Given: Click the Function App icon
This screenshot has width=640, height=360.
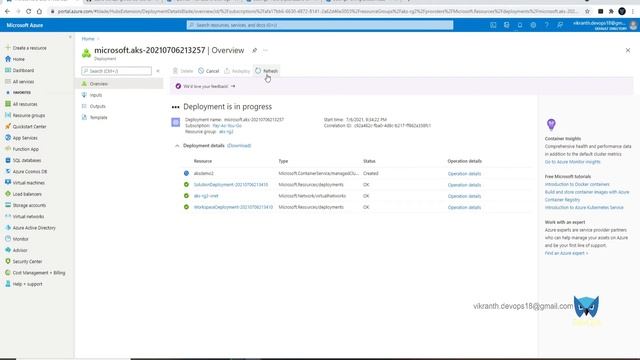Looking at the screenshot, I should point(8,149).
